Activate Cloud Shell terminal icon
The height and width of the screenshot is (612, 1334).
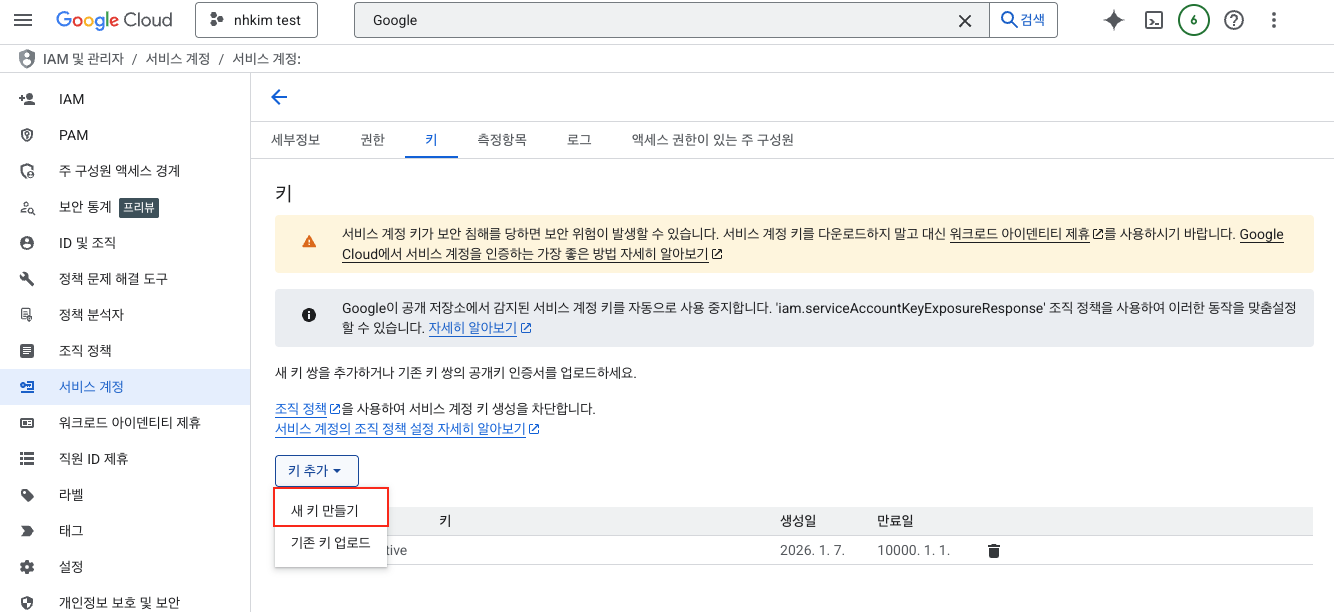(1153, 20)
